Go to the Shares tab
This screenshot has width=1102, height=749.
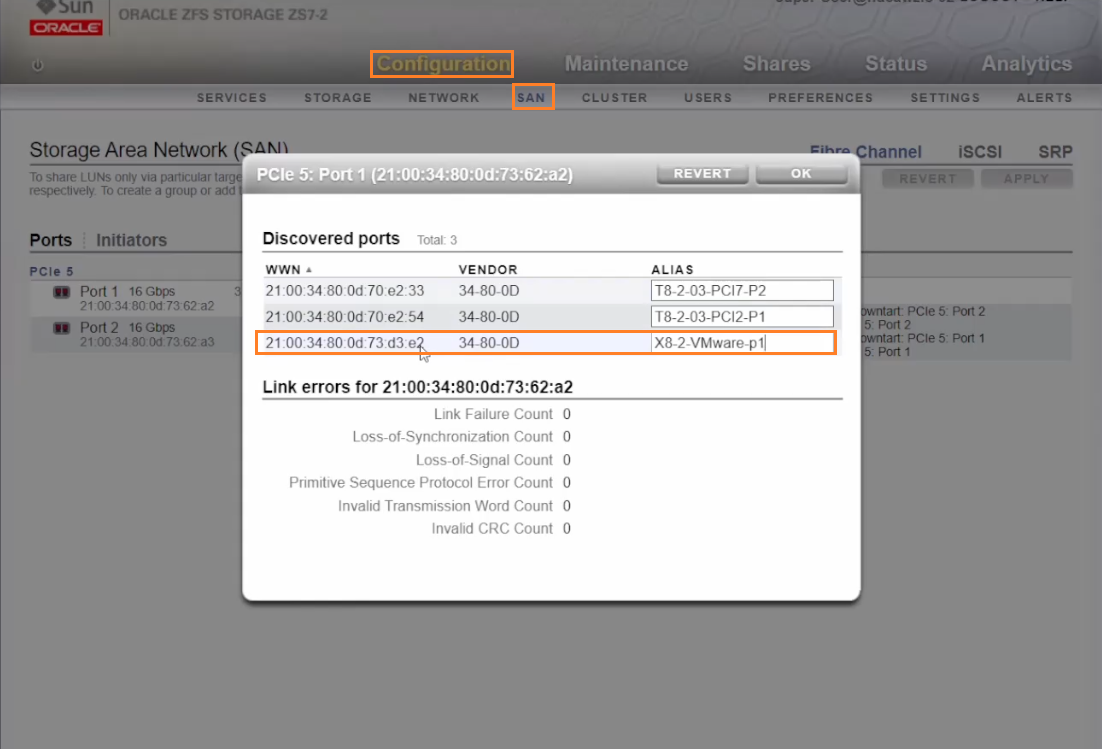(x=777, y=64)
